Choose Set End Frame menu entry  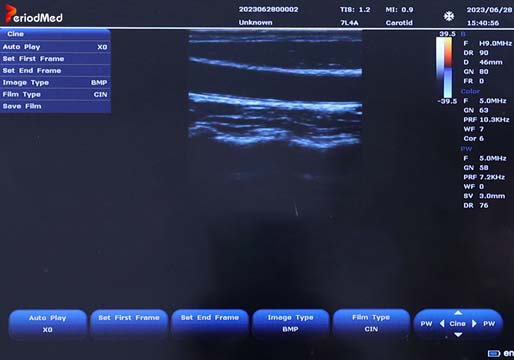click(55, 71)
